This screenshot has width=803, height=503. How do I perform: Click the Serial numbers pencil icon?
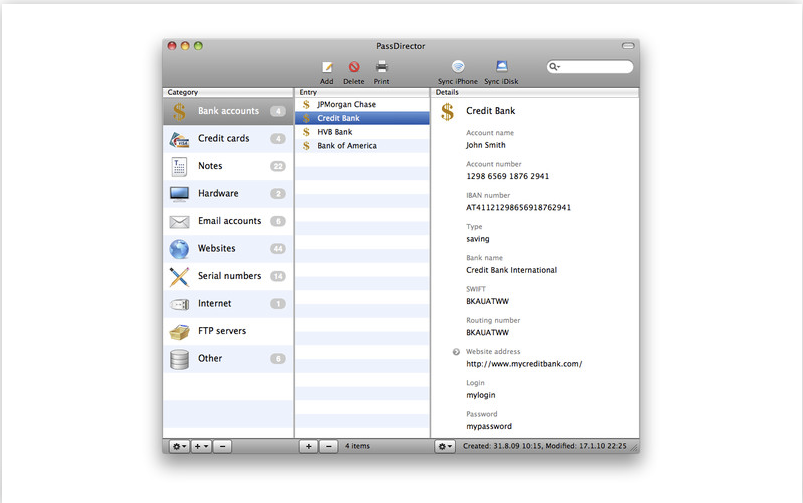[179, 277]
